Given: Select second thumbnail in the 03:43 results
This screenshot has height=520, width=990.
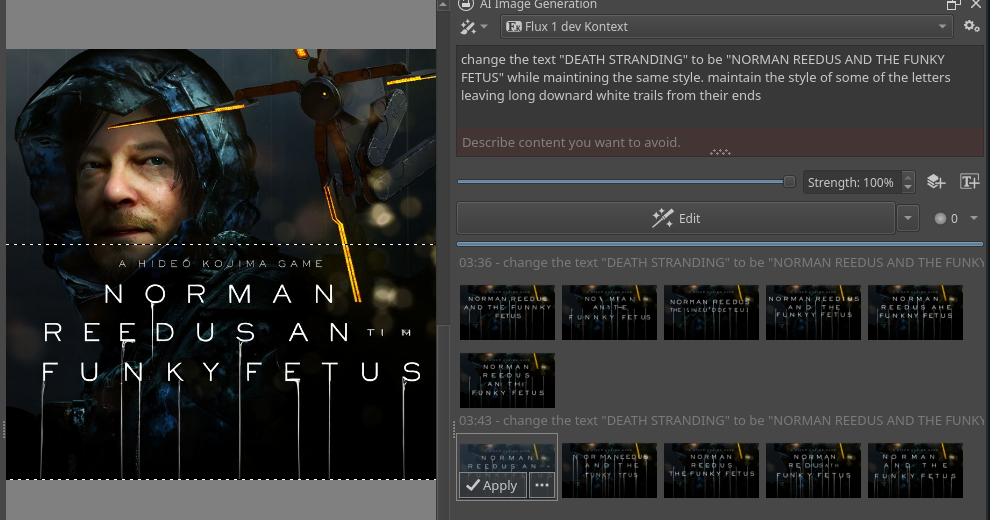Looking at the screenshot, I should (x=609, y=471).
